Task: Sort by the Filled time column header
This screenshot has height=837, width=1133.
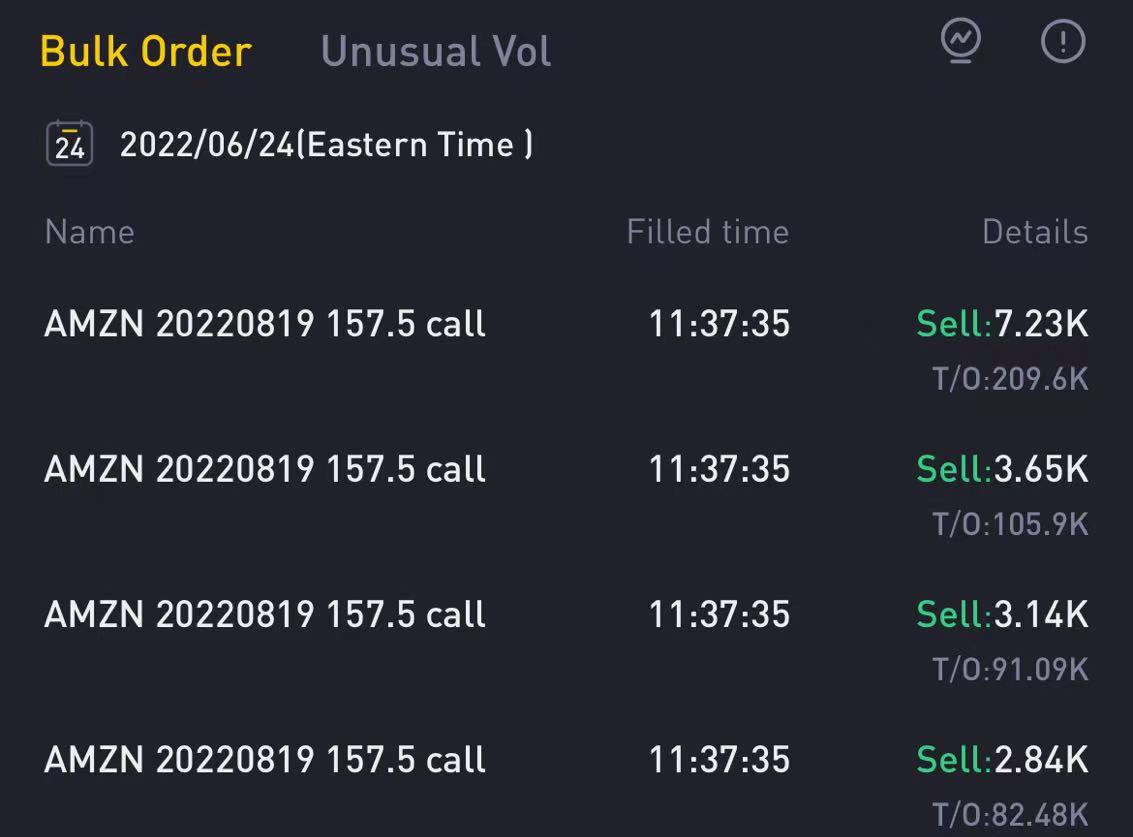Action: 708,232
